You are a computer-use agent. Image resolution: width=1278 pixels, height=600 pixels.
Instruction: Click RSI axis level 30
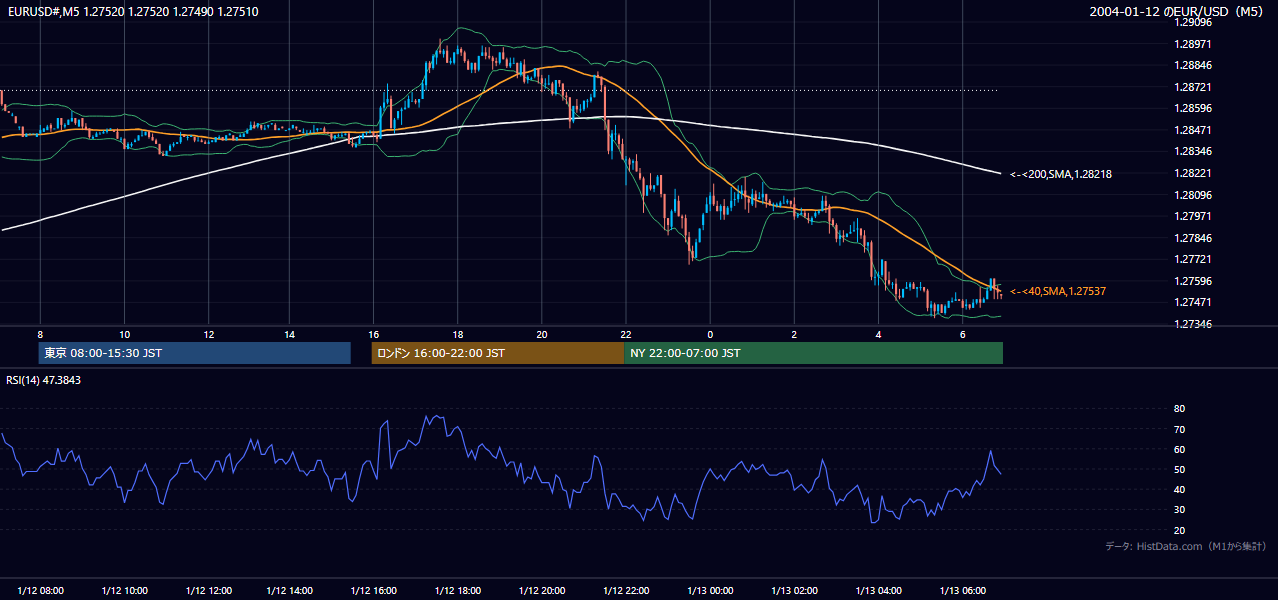click(x=1179, y=510)
